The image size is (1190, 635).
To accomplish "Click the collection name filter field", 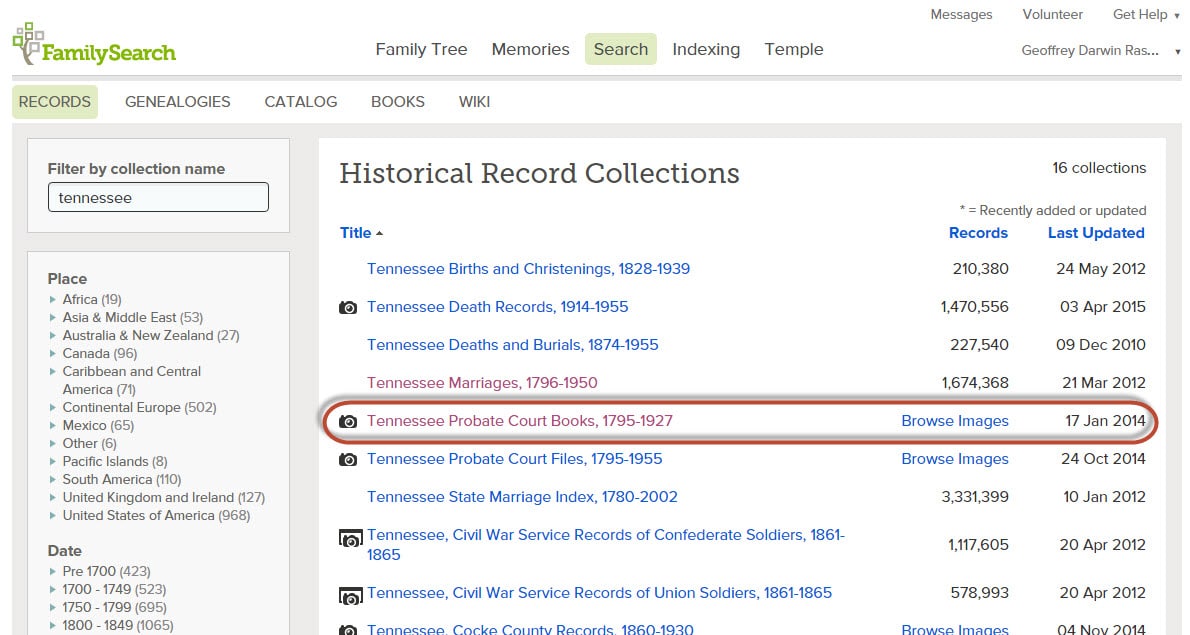I will pyautogui.click(x=158, y=197).
